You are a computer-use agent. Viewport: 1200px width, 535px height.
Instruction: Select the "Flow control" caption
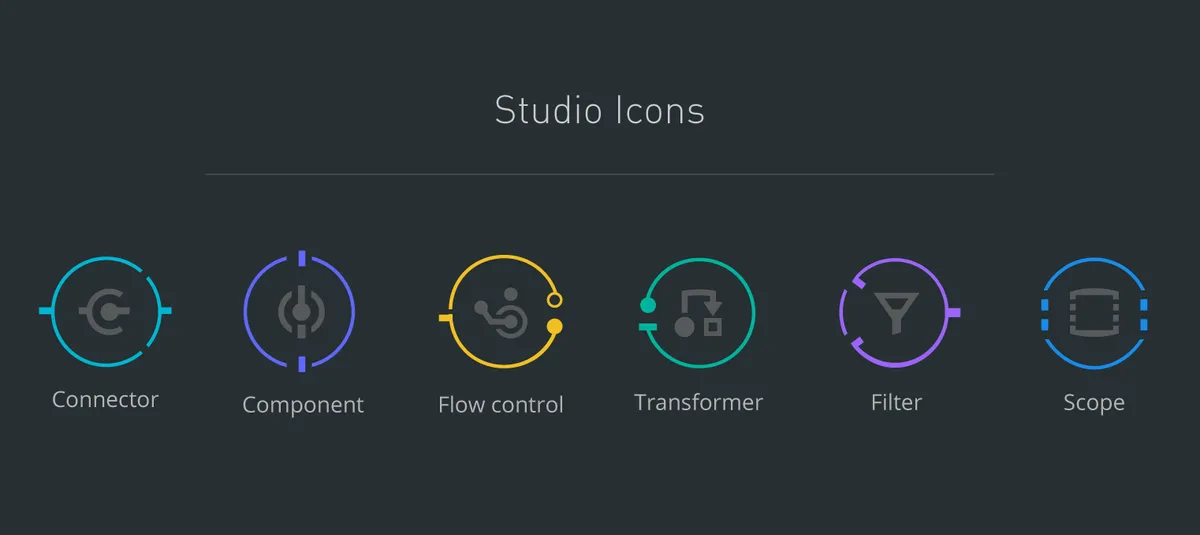(501, 405)
